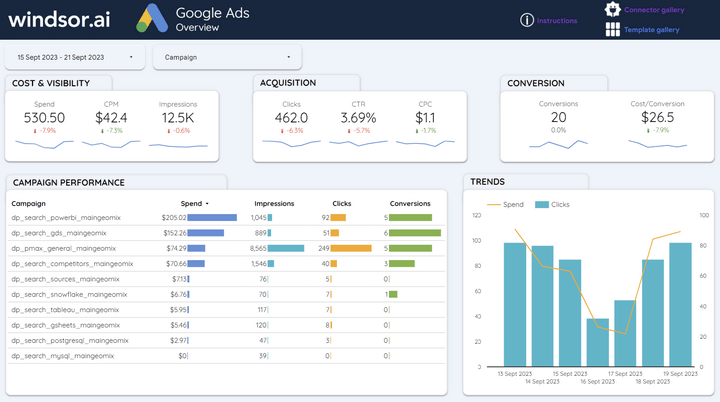Click the Conversions sparkline chart
720x402 pixels.
pyautogui.click(x=558, y=144)
